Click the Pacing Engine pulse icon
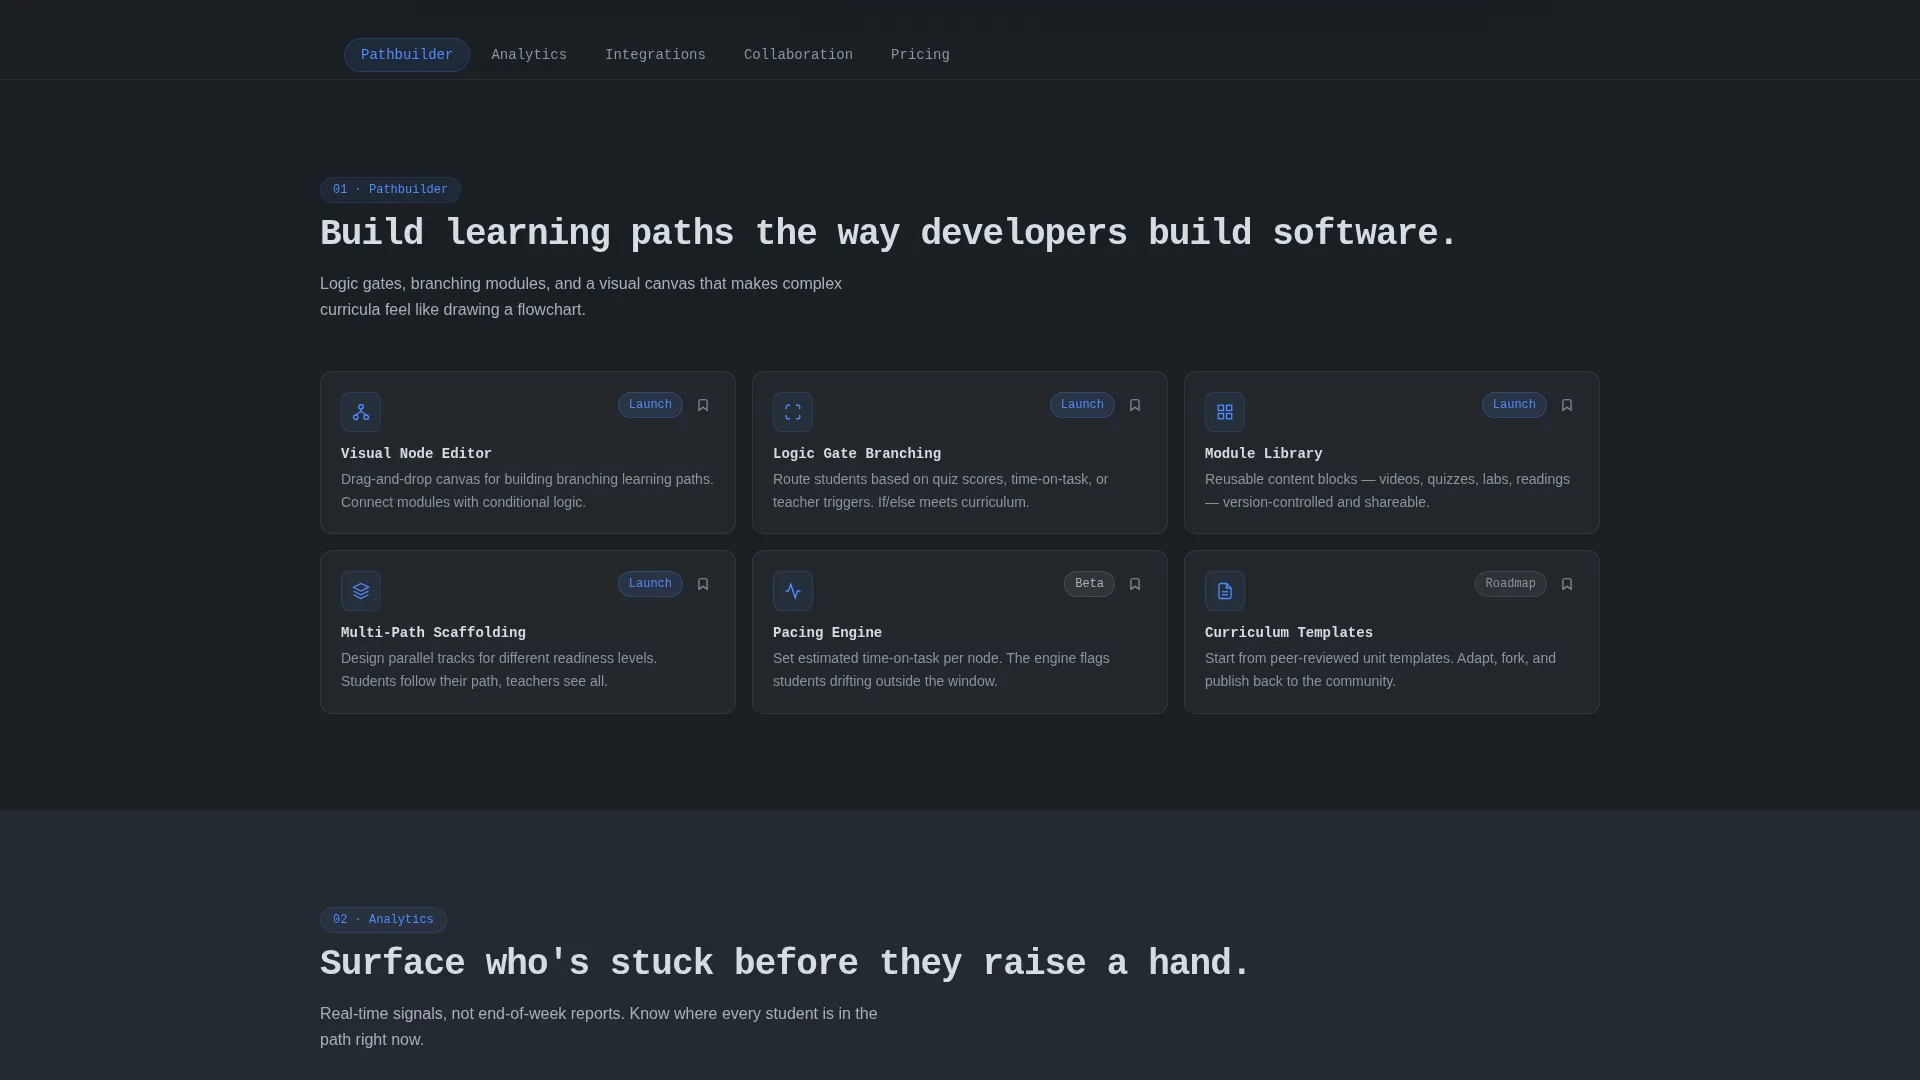This screenshot has width=1920, height=1080. 793,591
